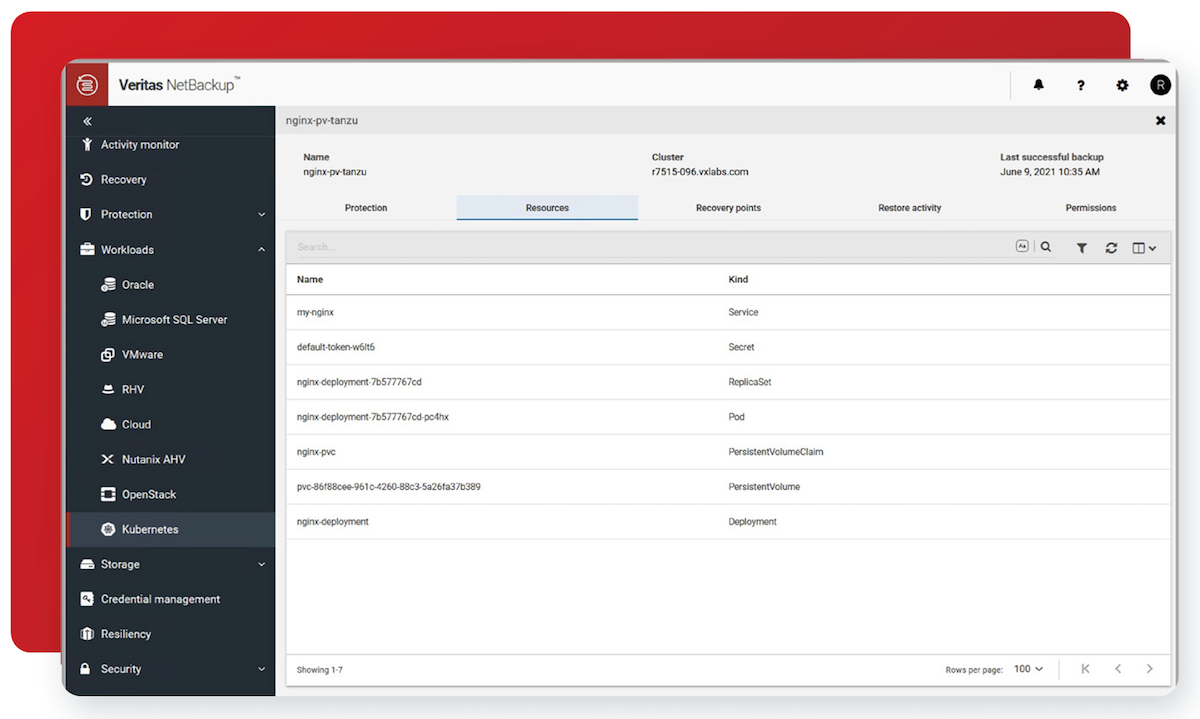
Task: Click the Secret kind cell
Action: (x=741, y=347)
